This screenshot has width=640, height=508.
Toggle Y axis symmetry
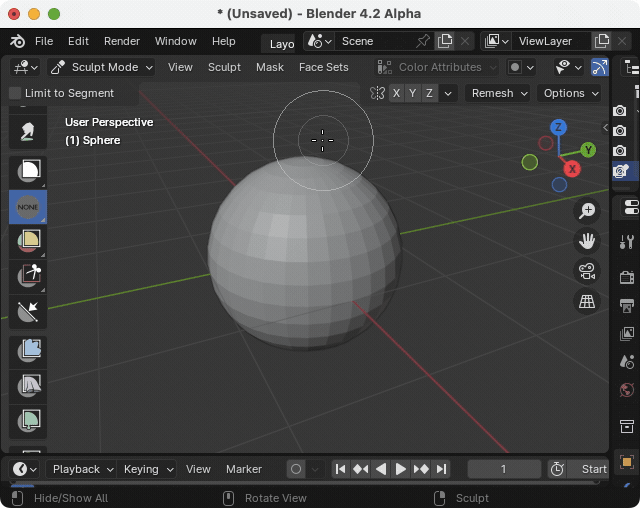413,93
